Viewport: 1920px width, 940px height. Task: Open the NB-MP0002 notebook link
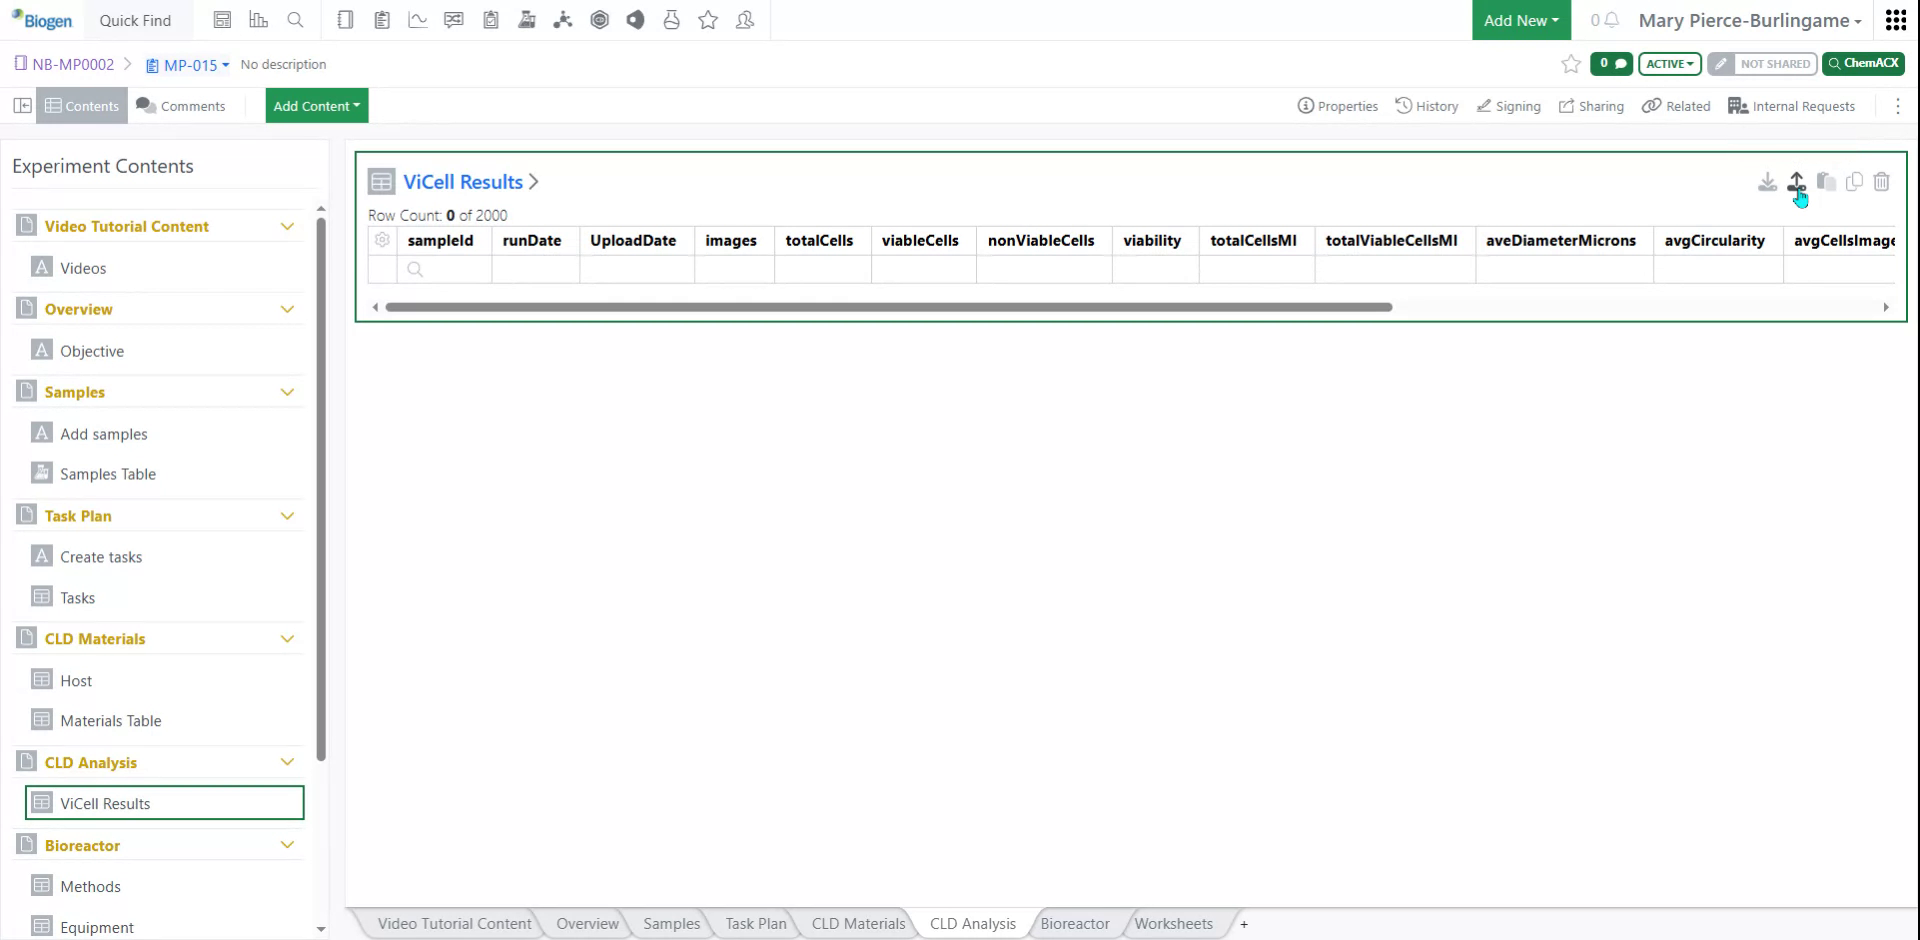(72, 64)
